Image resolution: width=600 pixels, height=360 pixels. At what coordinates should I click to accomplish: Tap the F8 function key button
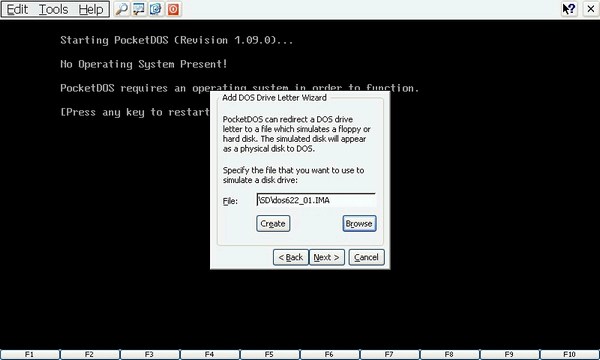pyautogui.click(x=450, y=354)
